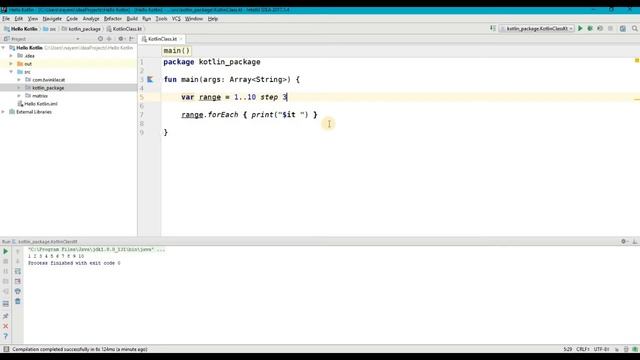
Task: Click the Make Project build icon
Action: [493, 29]
